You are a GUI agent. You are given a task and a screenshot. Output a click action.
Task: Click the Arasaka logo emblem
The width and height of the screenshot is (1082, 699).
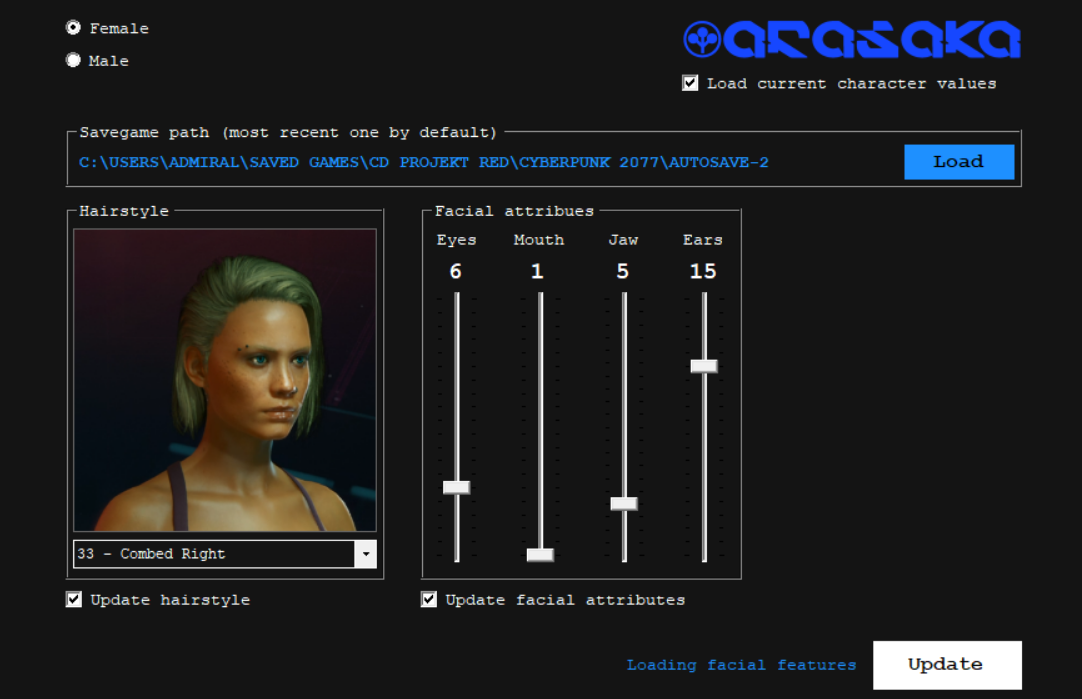702,40
